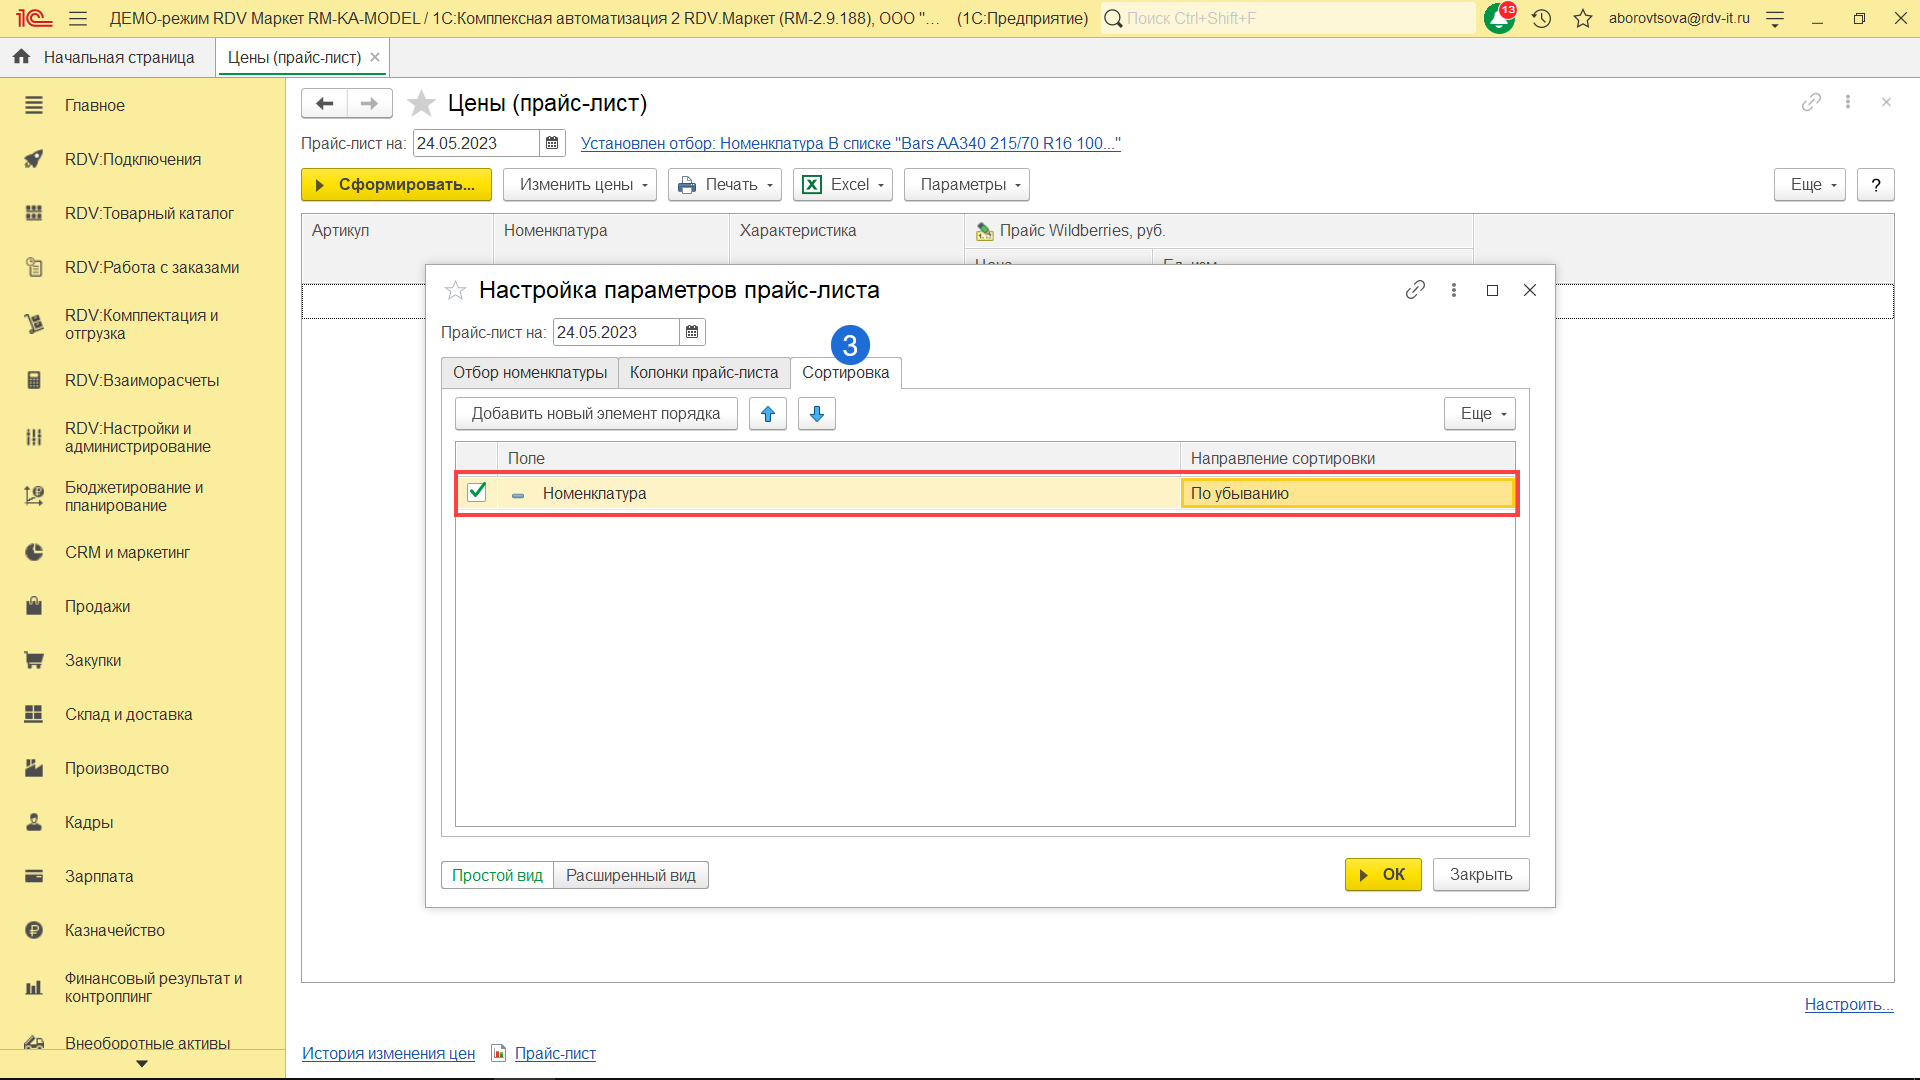
Task: Open calendar picker in the dialog date field
Action: tap(692, 332)
